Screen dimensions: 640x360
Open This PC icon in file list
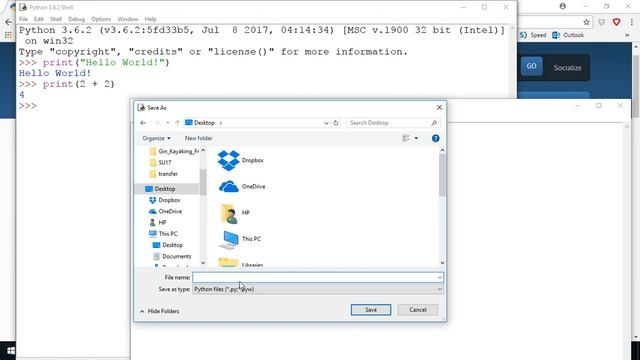pyautogui.click(x=229, y=239)
